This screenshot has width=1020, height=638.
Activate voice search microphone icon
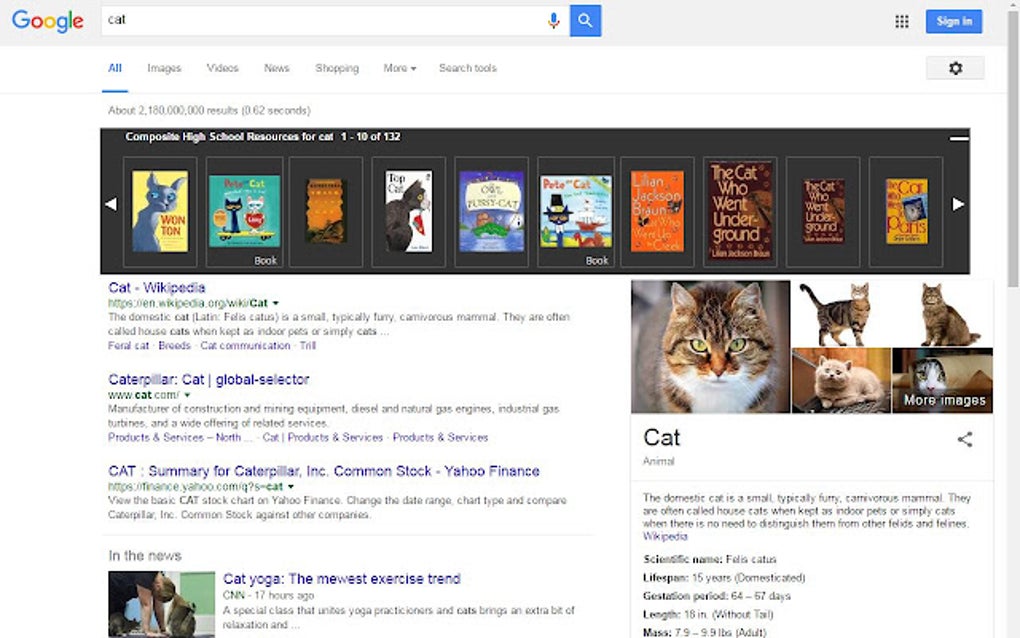point(554,21)
